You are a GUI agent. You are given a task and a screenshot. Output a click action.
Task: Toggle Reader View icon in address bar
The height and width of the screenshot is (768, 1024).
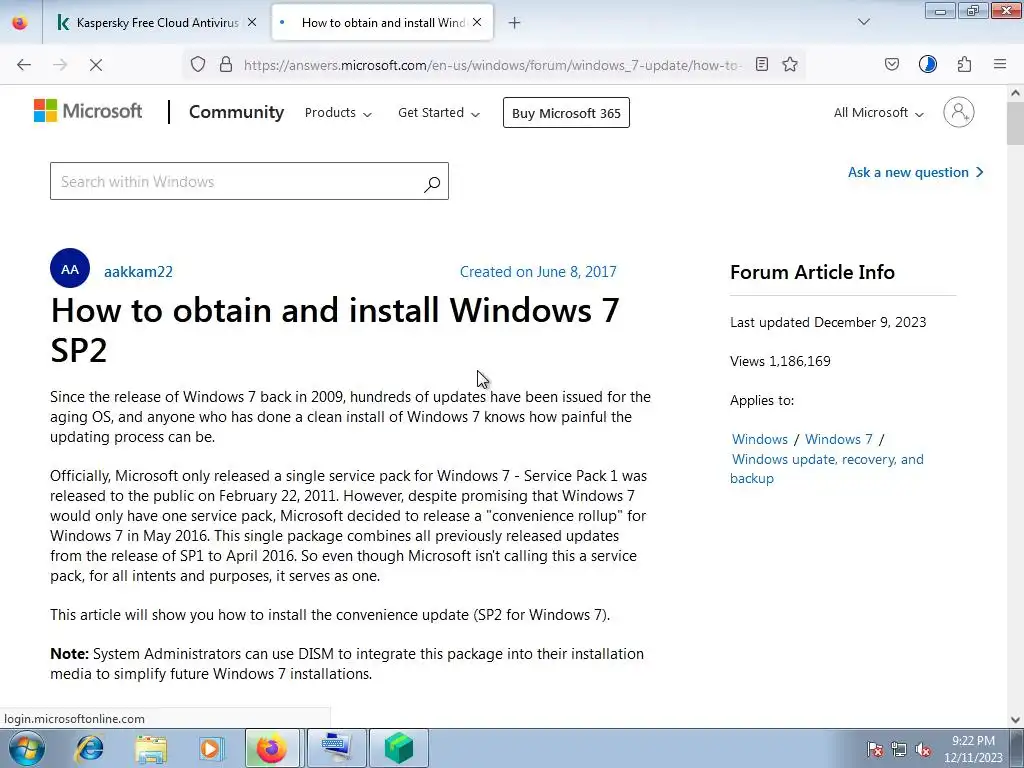(761, 64)
